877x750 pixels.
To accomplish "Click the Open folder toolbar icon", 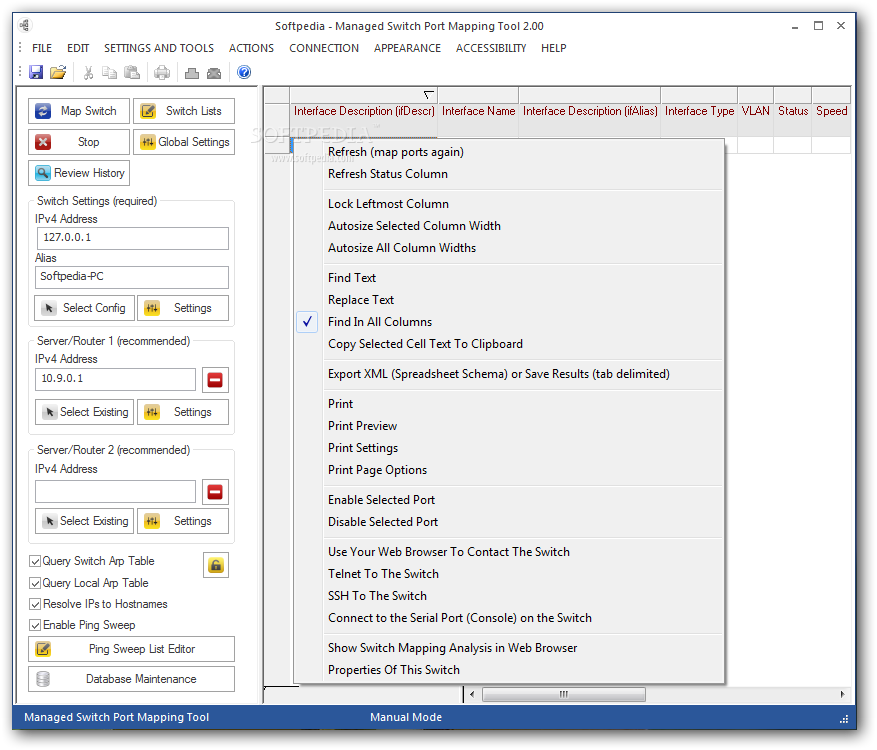I will pos(58,72).
